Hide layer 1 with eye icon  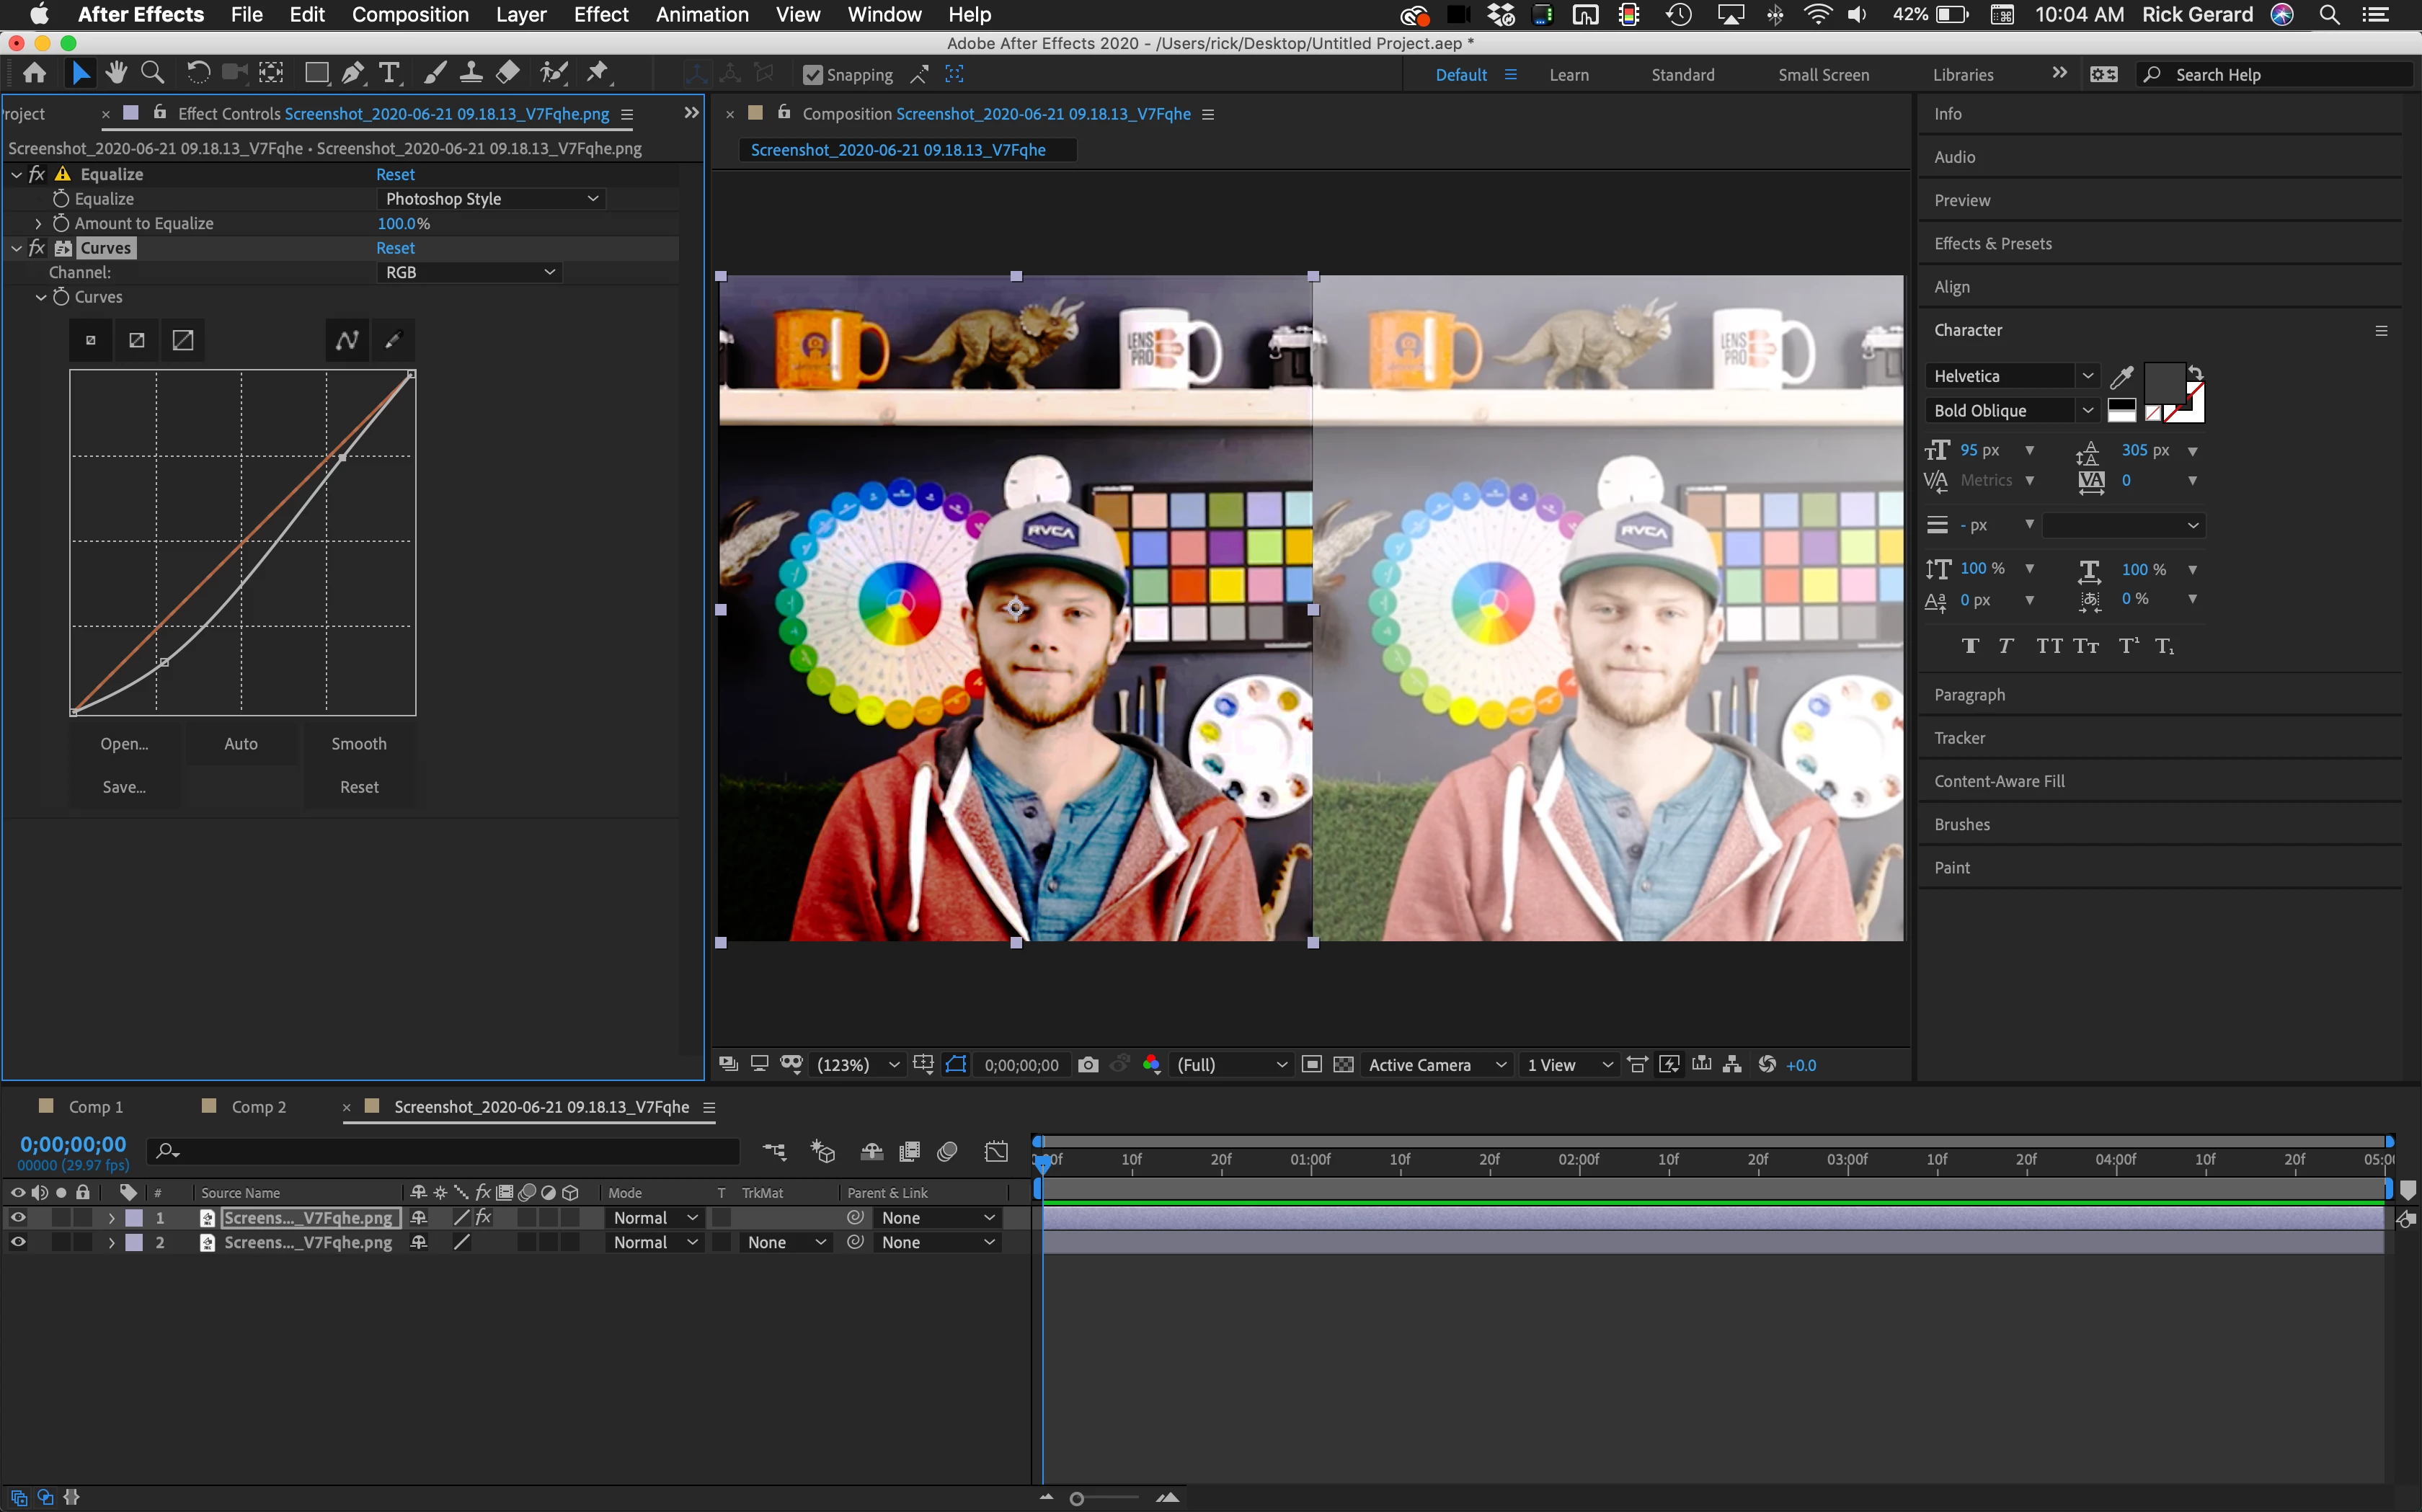pos(18,1218)
